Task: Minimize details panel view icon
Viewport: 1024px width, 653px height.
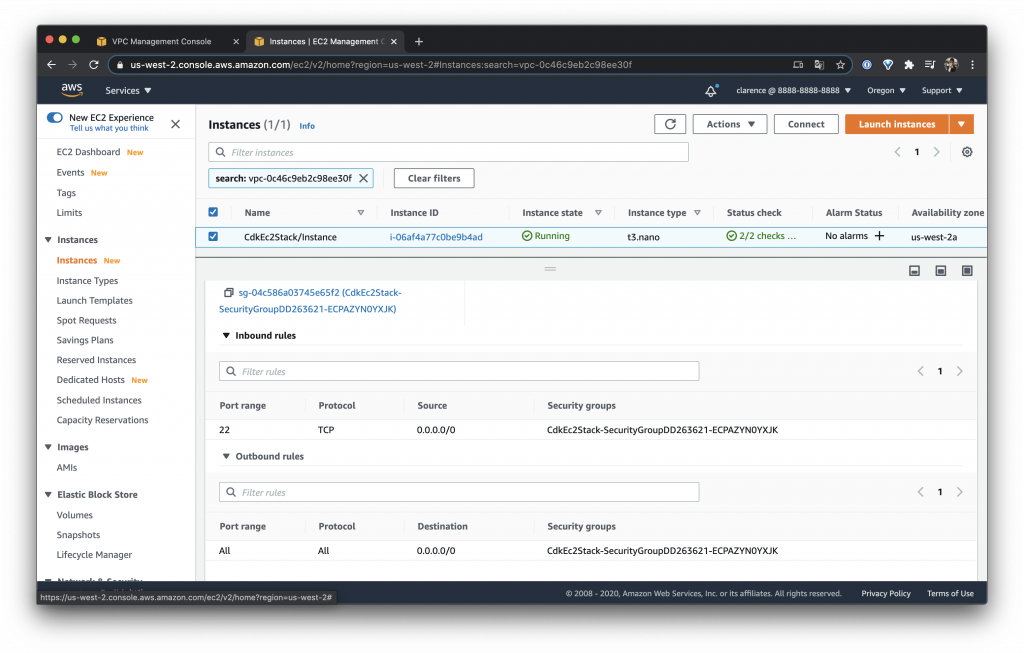Action: pos(914,270)
